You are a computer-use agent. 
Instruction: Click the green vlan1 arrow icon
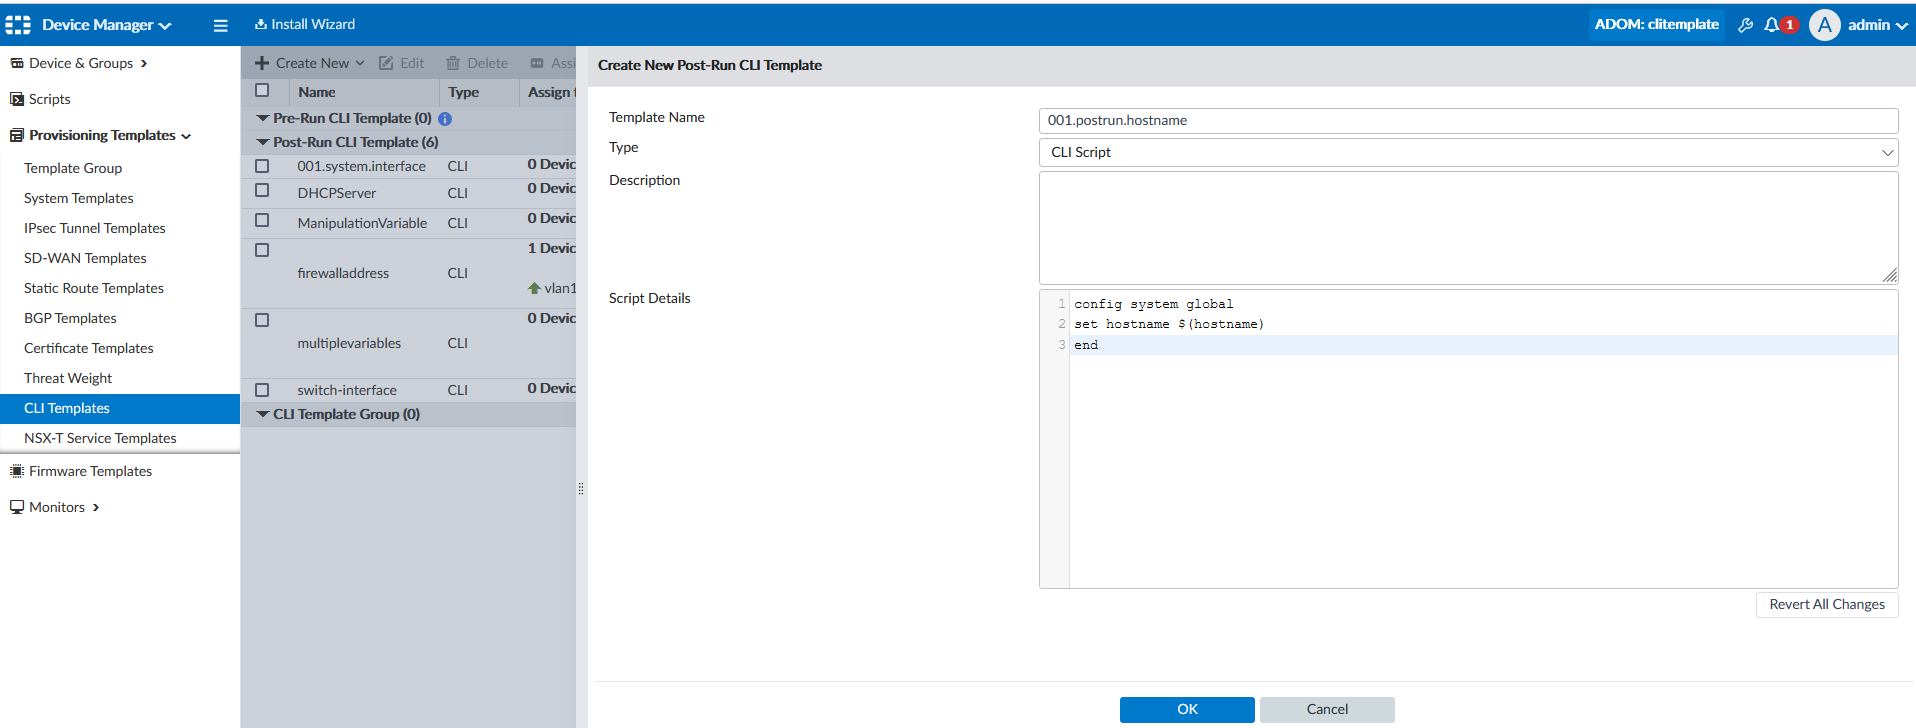[x=534, y=288]
